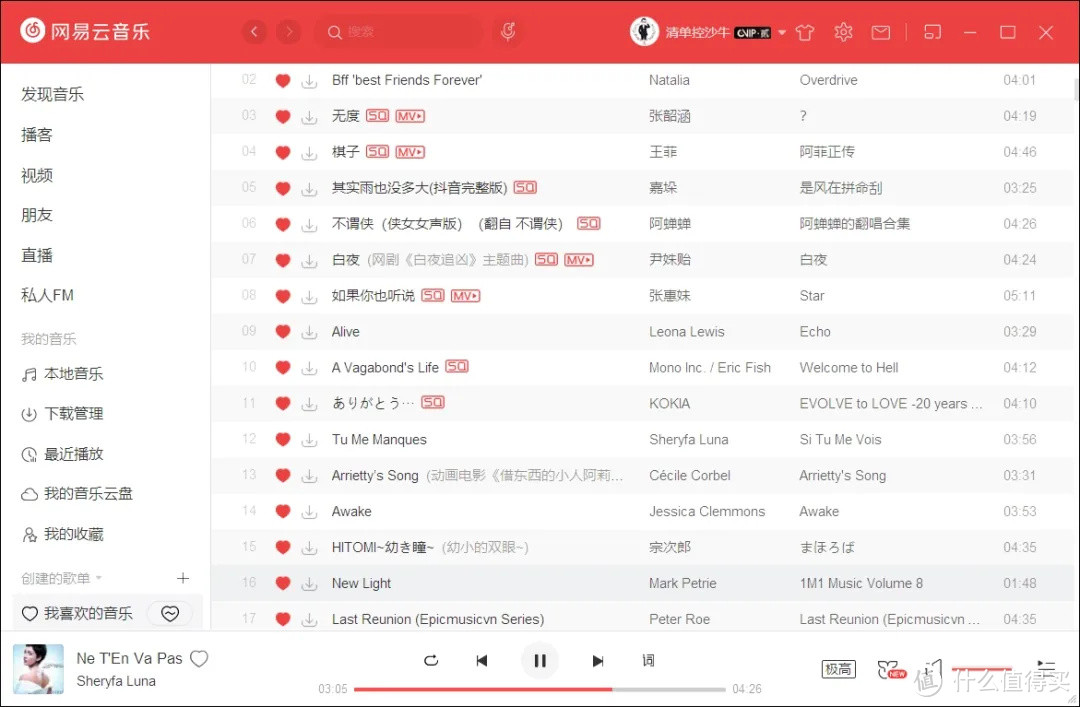The height and width of the screenshot is (707, 1080).
Task: Add a new playlist with plus icon
Action: 183,578
